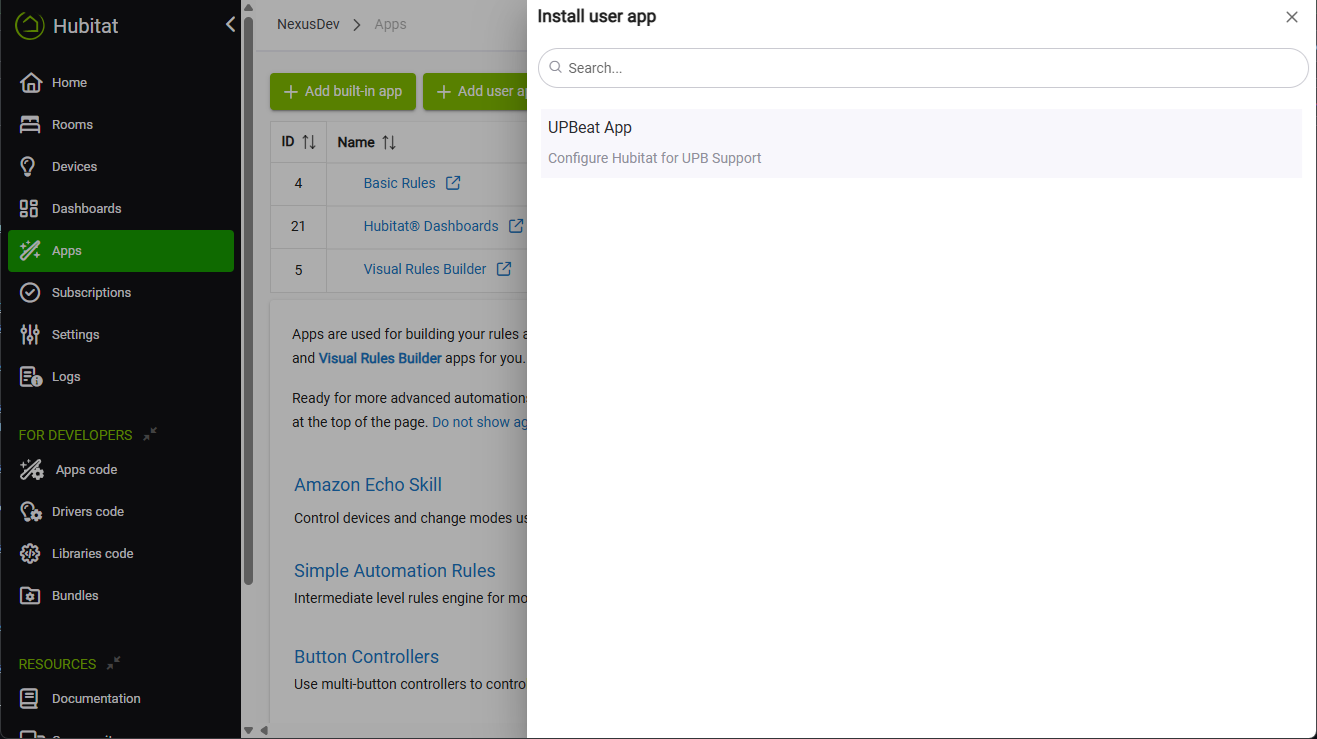Image resolution: width=1317 pixels, height=739 pixels.
Task: Click the Bundles folder icon
Action: [30, 596]
